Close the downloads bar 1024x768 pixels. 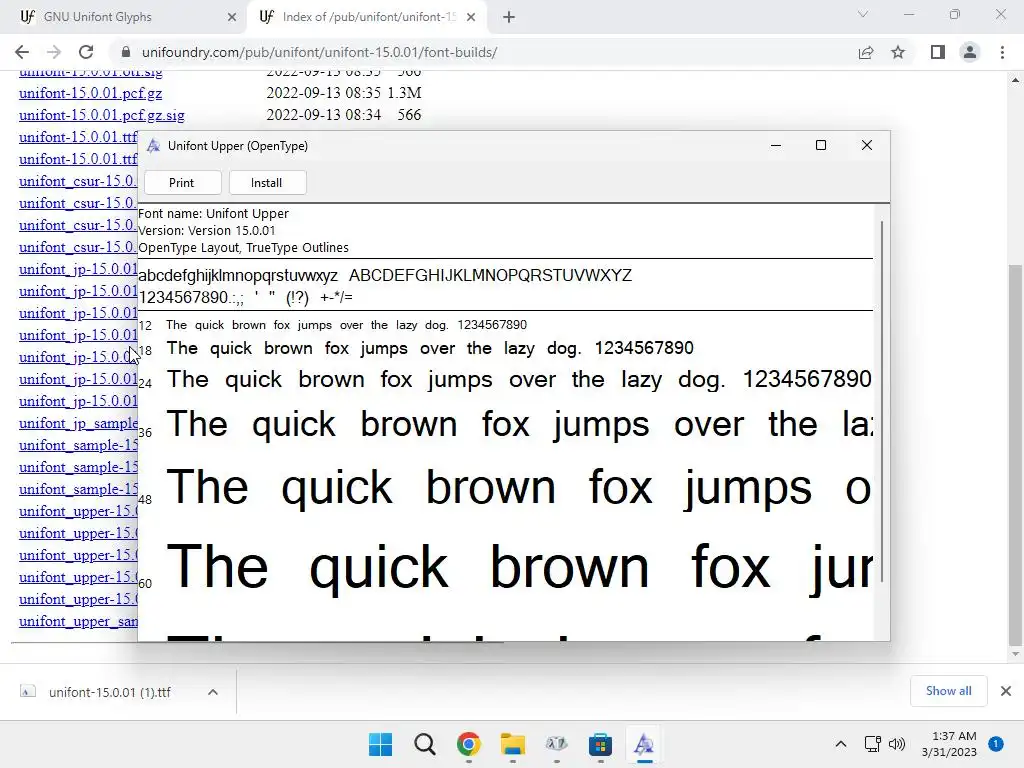(x=1006, y=691)
